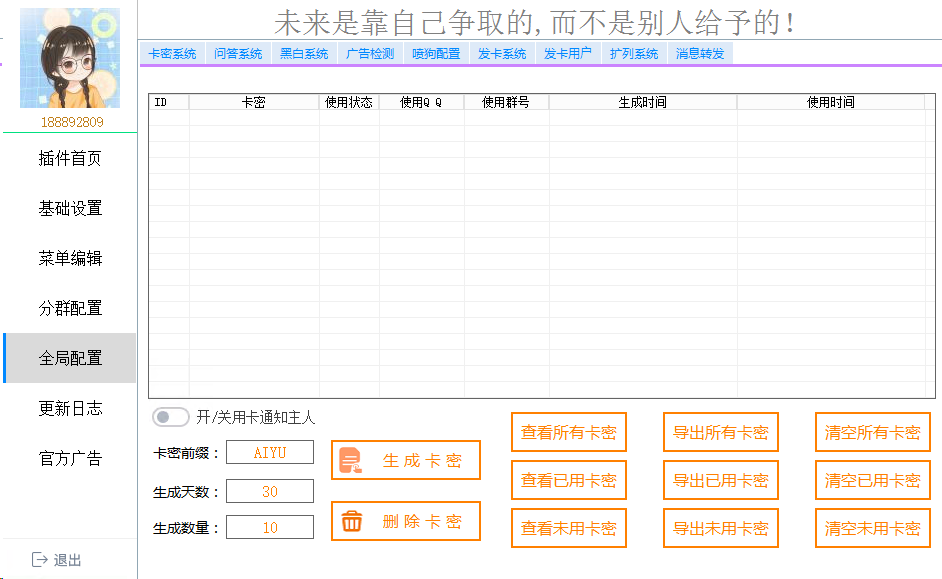Image resolution: width=942 pixels, height=579 pixels.
Task: Click the 卡密前缀 input showing AIYU
Action: coord(269,453)
